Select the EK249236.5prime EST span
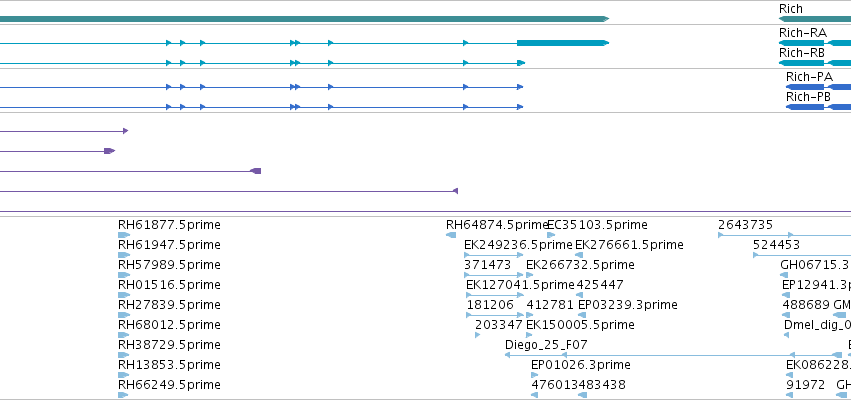Viewport: 851px width, 400px height. pos(494,255)
